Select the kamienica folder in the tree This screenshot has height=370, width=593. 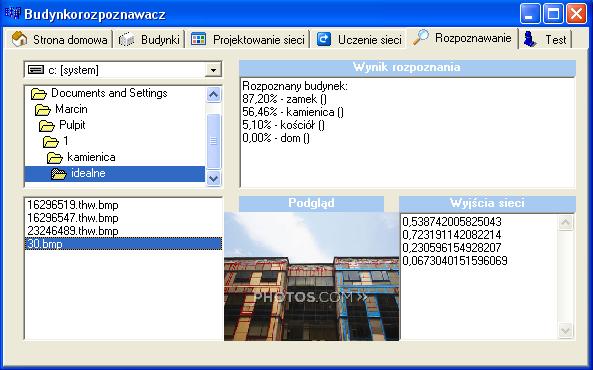[91, 157]
